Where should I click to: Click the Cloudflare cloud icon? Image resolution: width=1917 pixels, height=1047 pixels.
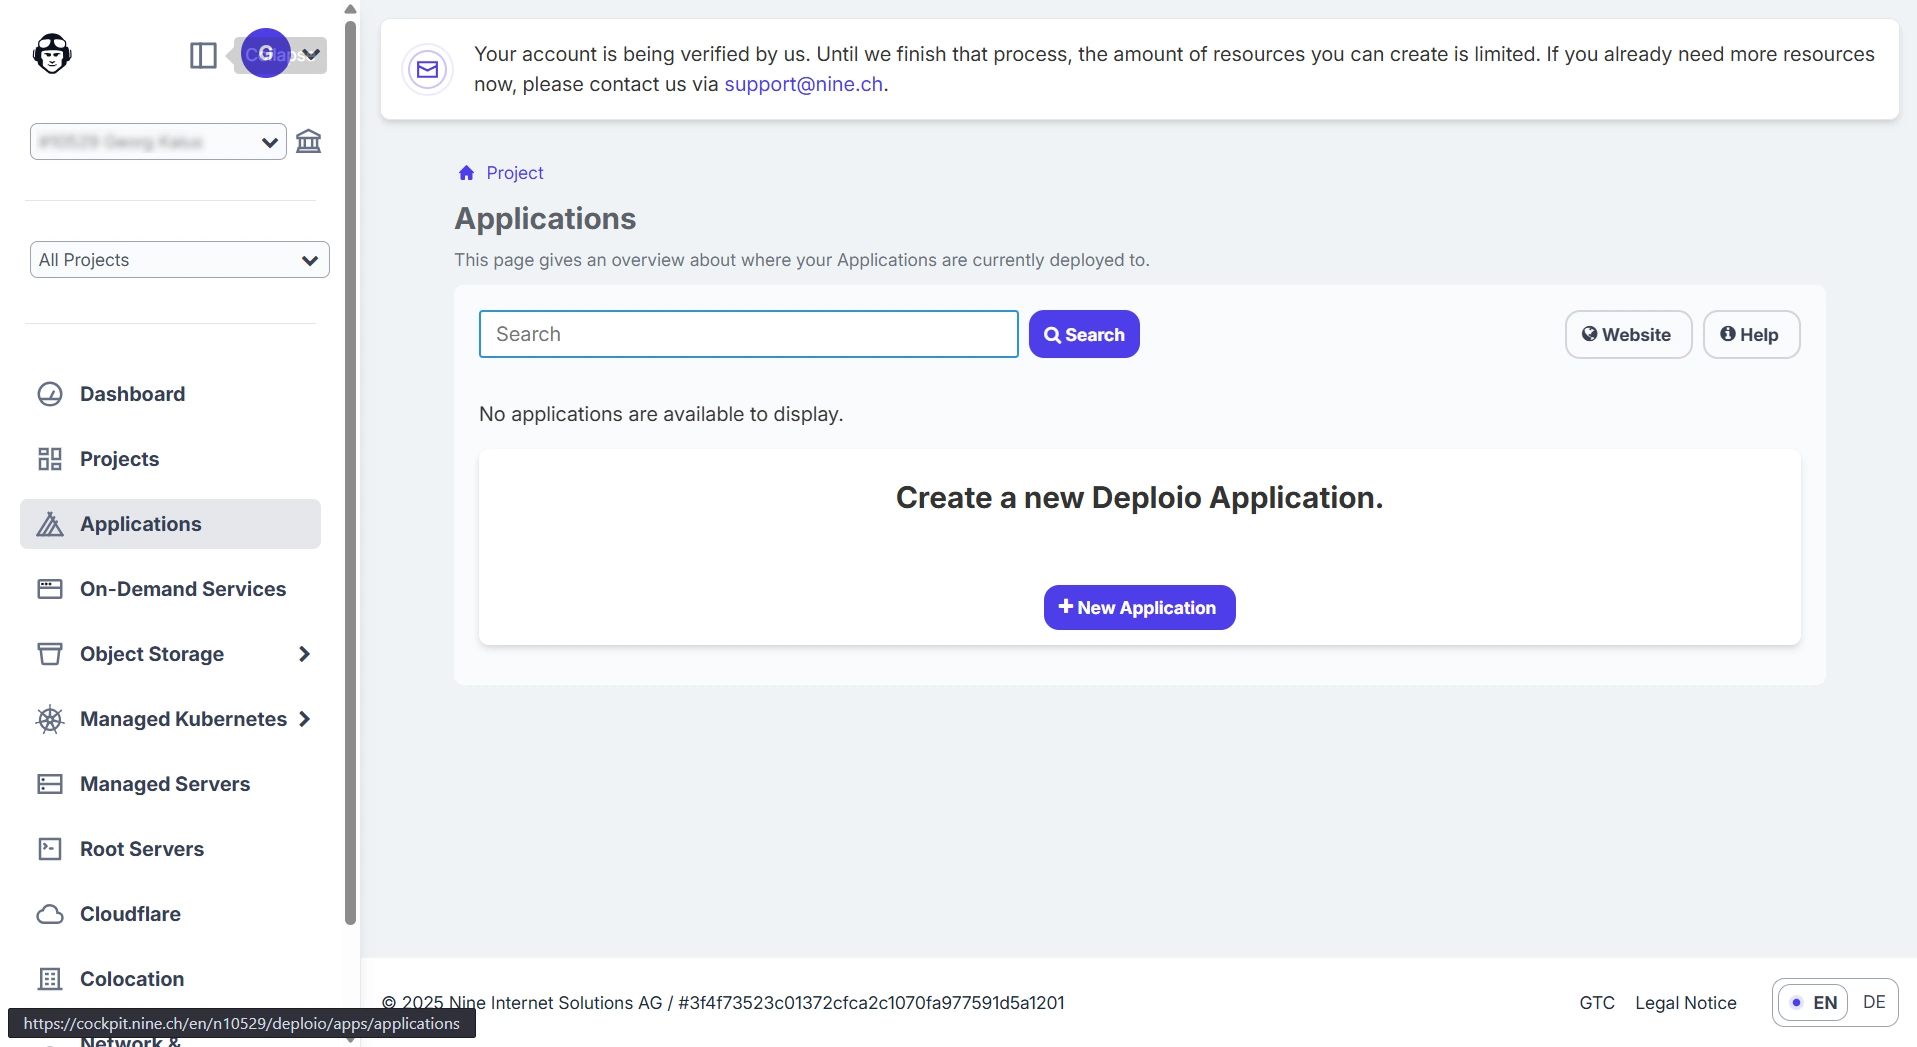[x=50, y=914]
